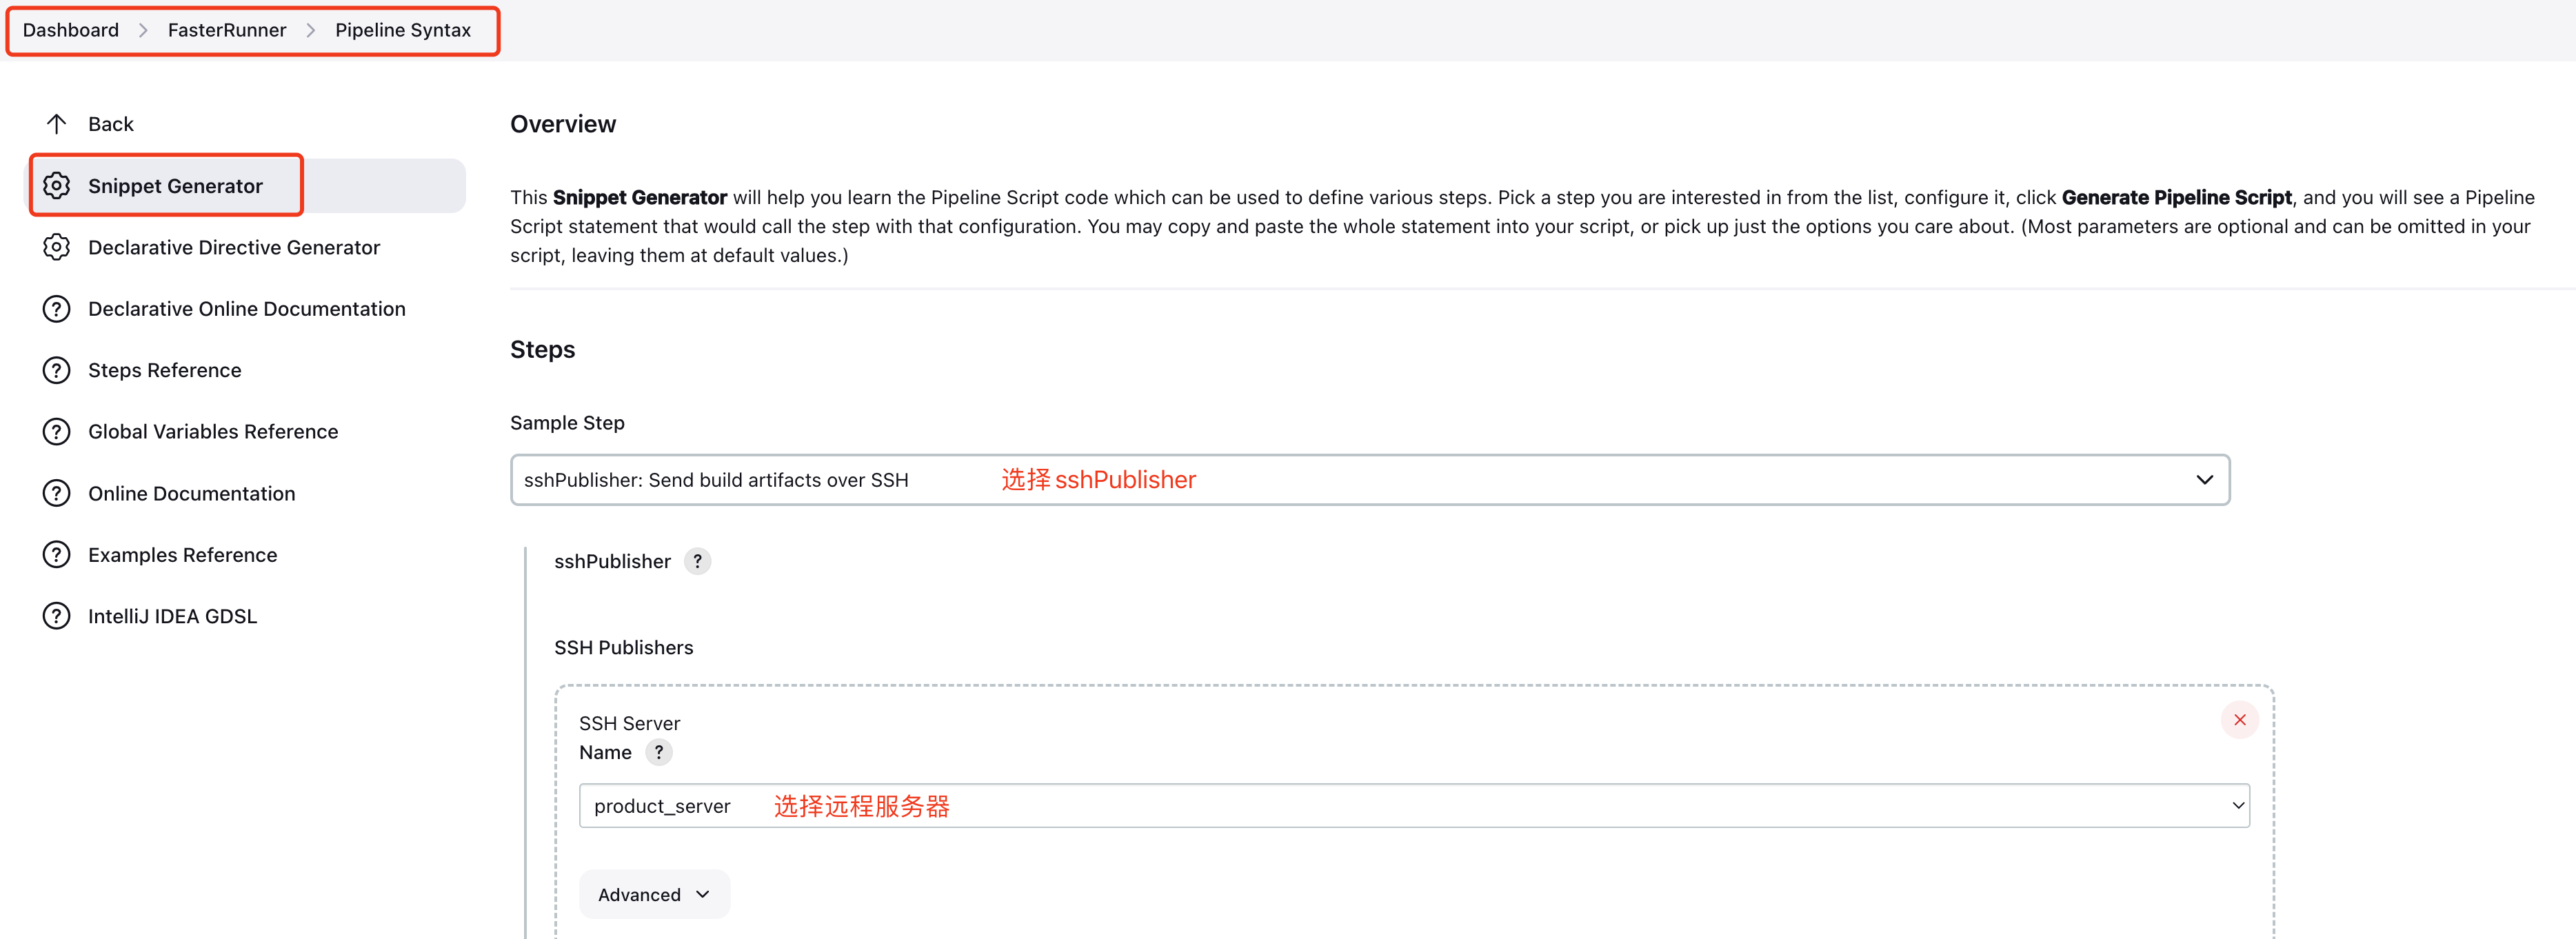The height and width of the screenshot is (939, 2576).
Task: Go to the Dashboard breadcrumb
Action: pyautogui.click(x=71, y=30)
